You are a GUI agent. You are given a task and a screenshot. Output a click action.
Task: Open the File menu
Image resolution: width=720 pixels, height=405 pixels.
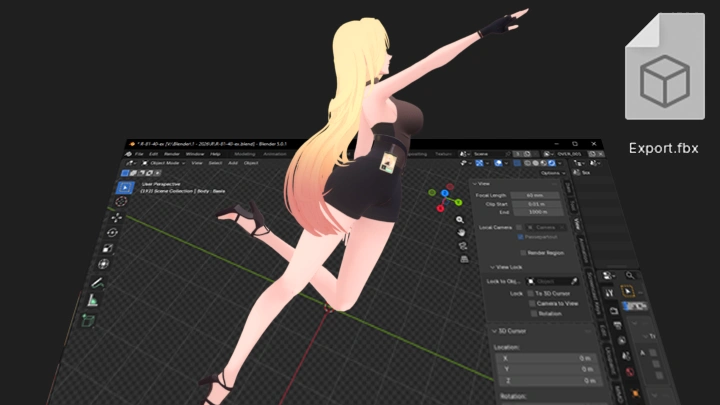click(138, 154)
